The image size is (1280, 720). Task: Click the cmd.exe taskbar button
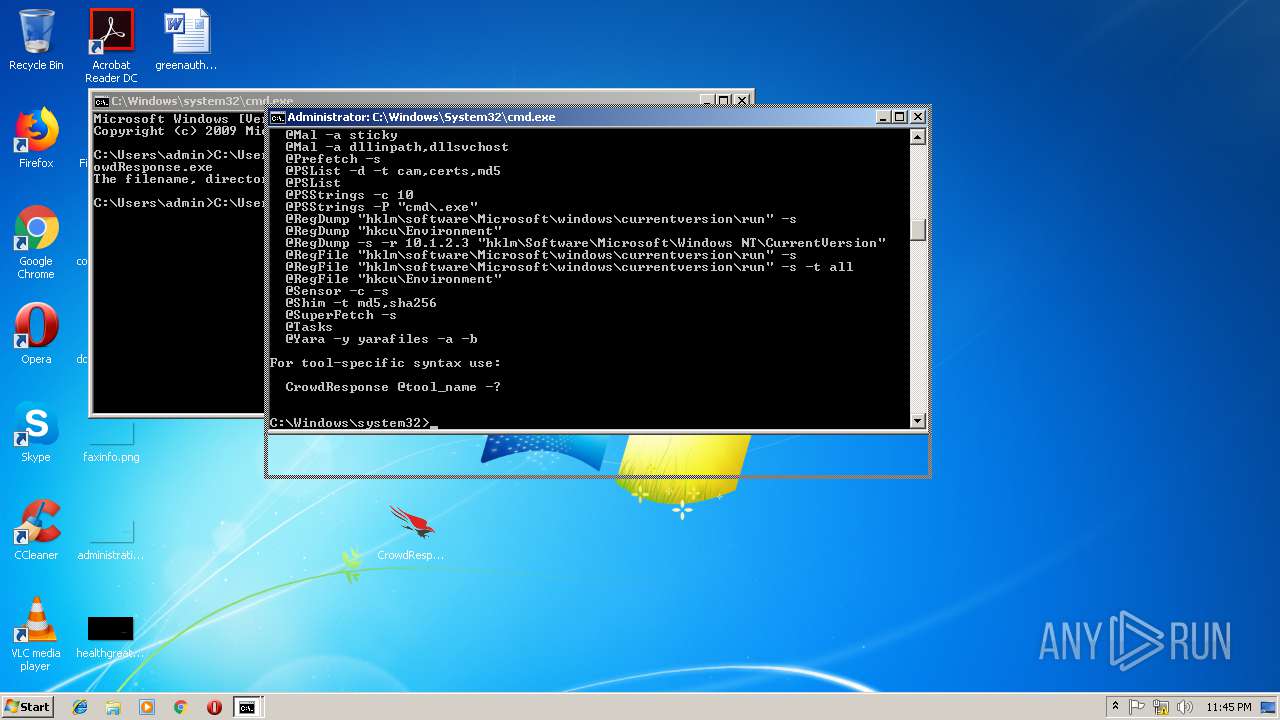tap(246, 707)
